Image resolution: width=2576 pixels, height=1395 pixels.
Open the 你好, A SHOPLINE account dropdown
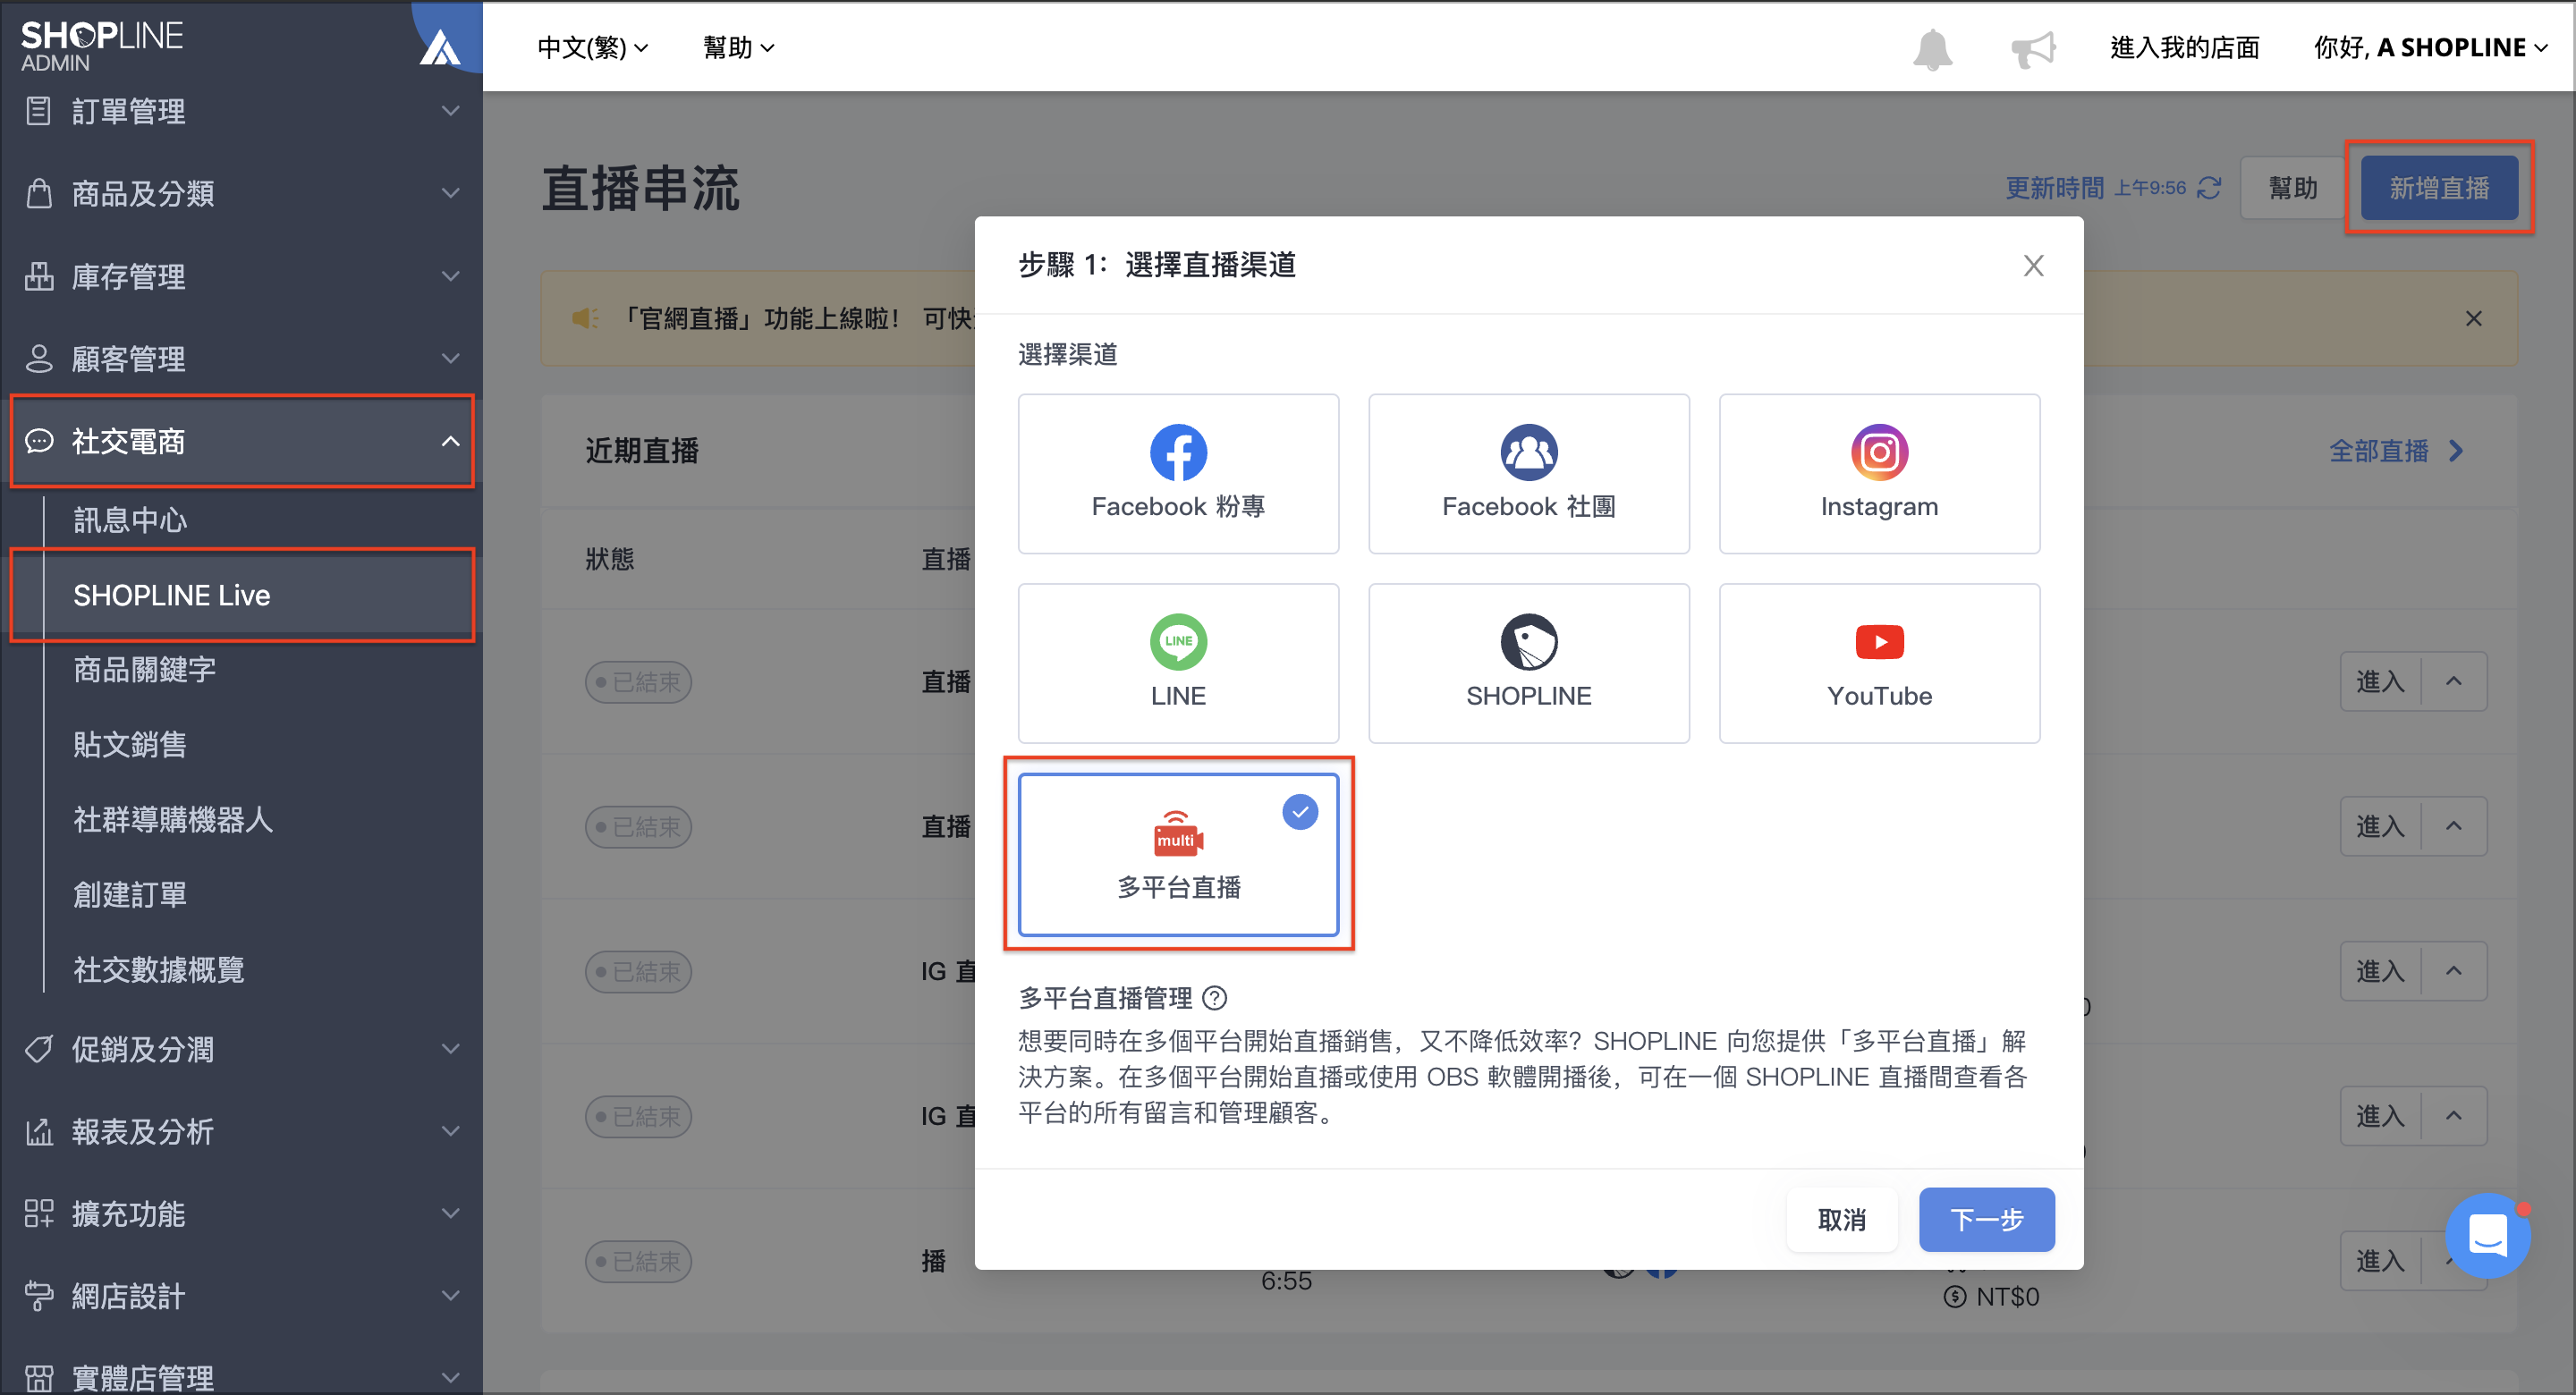tap(2430, 47)
